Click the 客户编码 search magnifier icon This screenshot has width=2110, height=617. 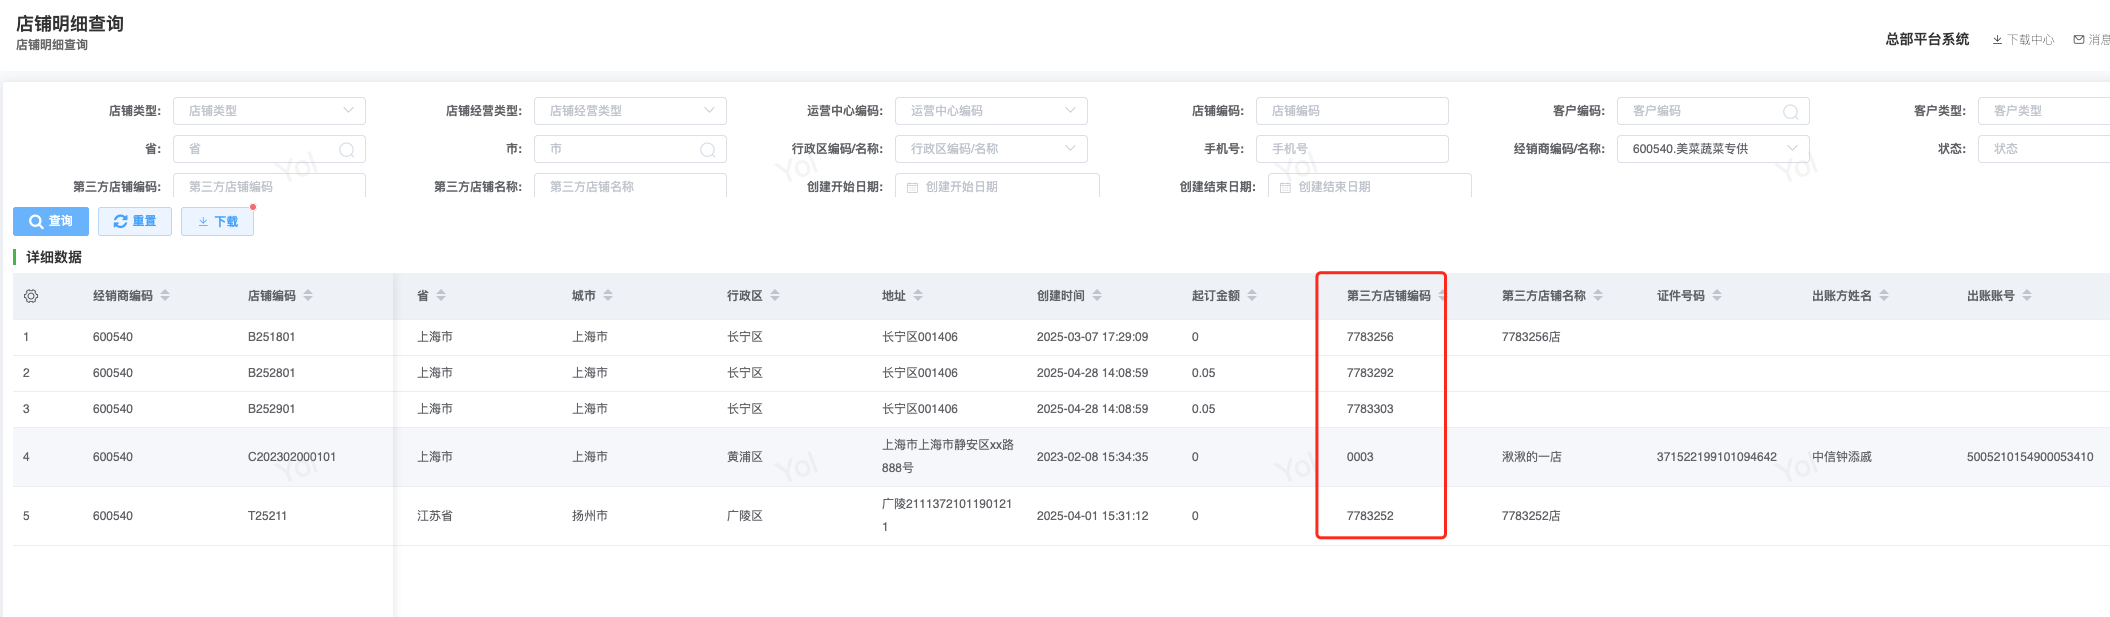coord(1790,112)
